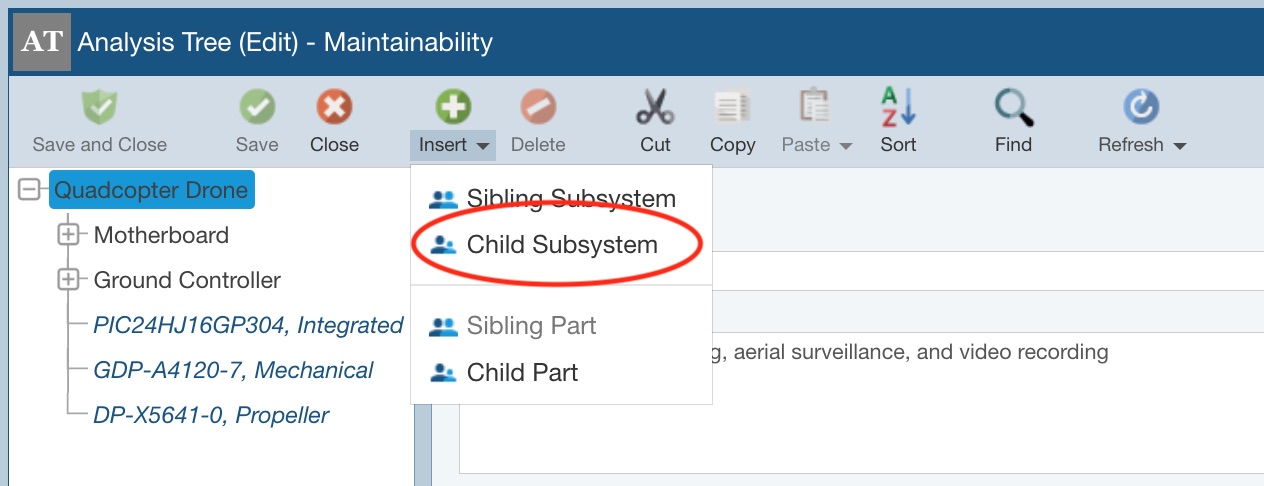This screenshot has width=1264, height=486.
Task: Select the DP-X5641-0 Propeller part
Action: (211, 415)
